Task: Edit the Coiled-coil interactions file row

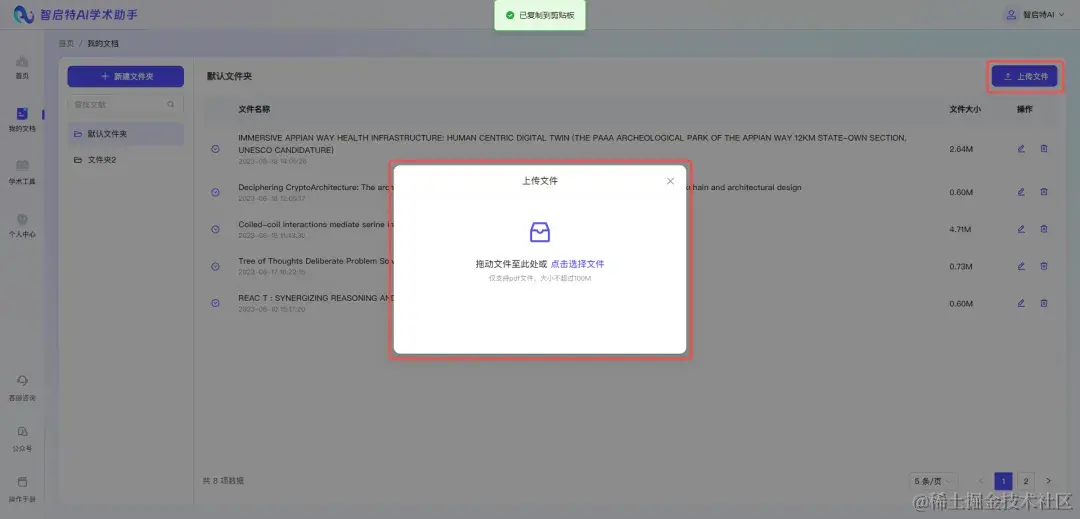Action: tap(1021, 229)
